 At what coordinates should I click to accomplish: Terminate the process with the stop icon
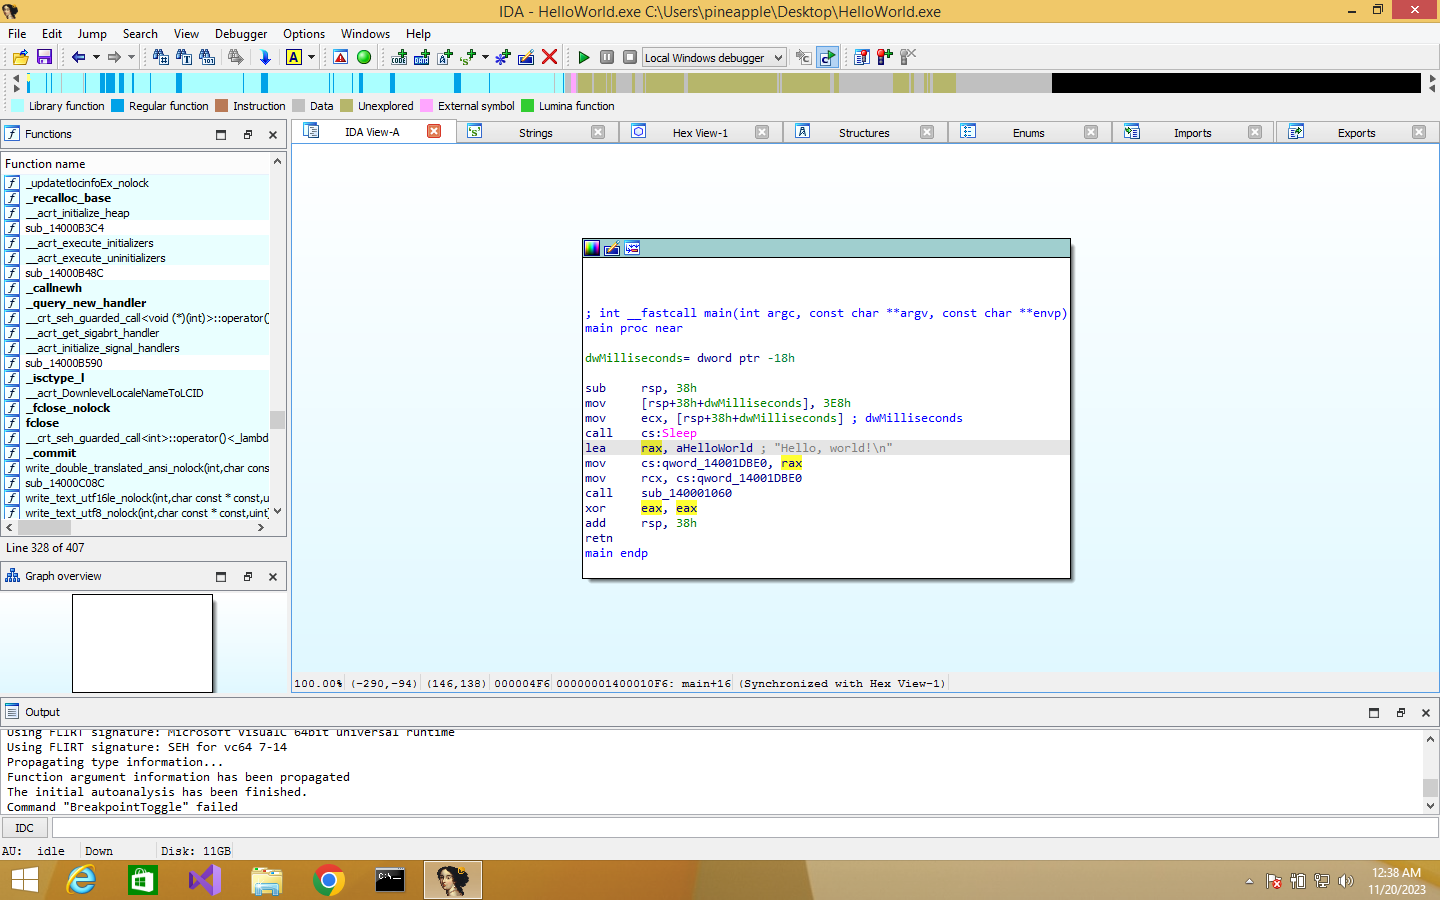coord(630,57)
